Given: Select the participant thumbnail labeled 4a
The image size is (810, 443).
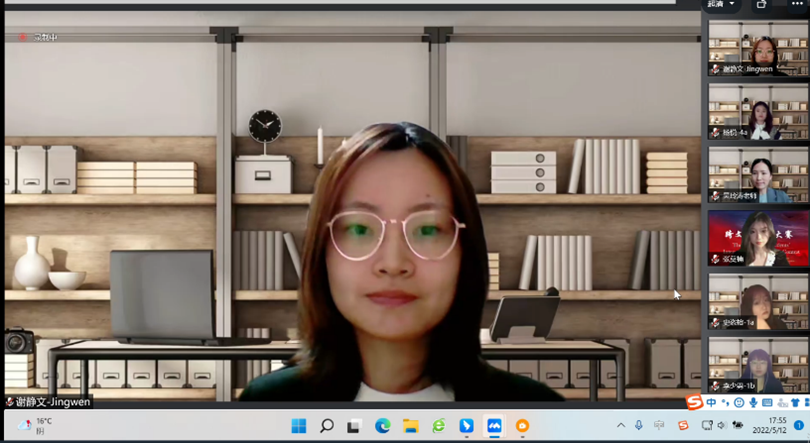Looking at the screenshot, I should click(758, 112).
